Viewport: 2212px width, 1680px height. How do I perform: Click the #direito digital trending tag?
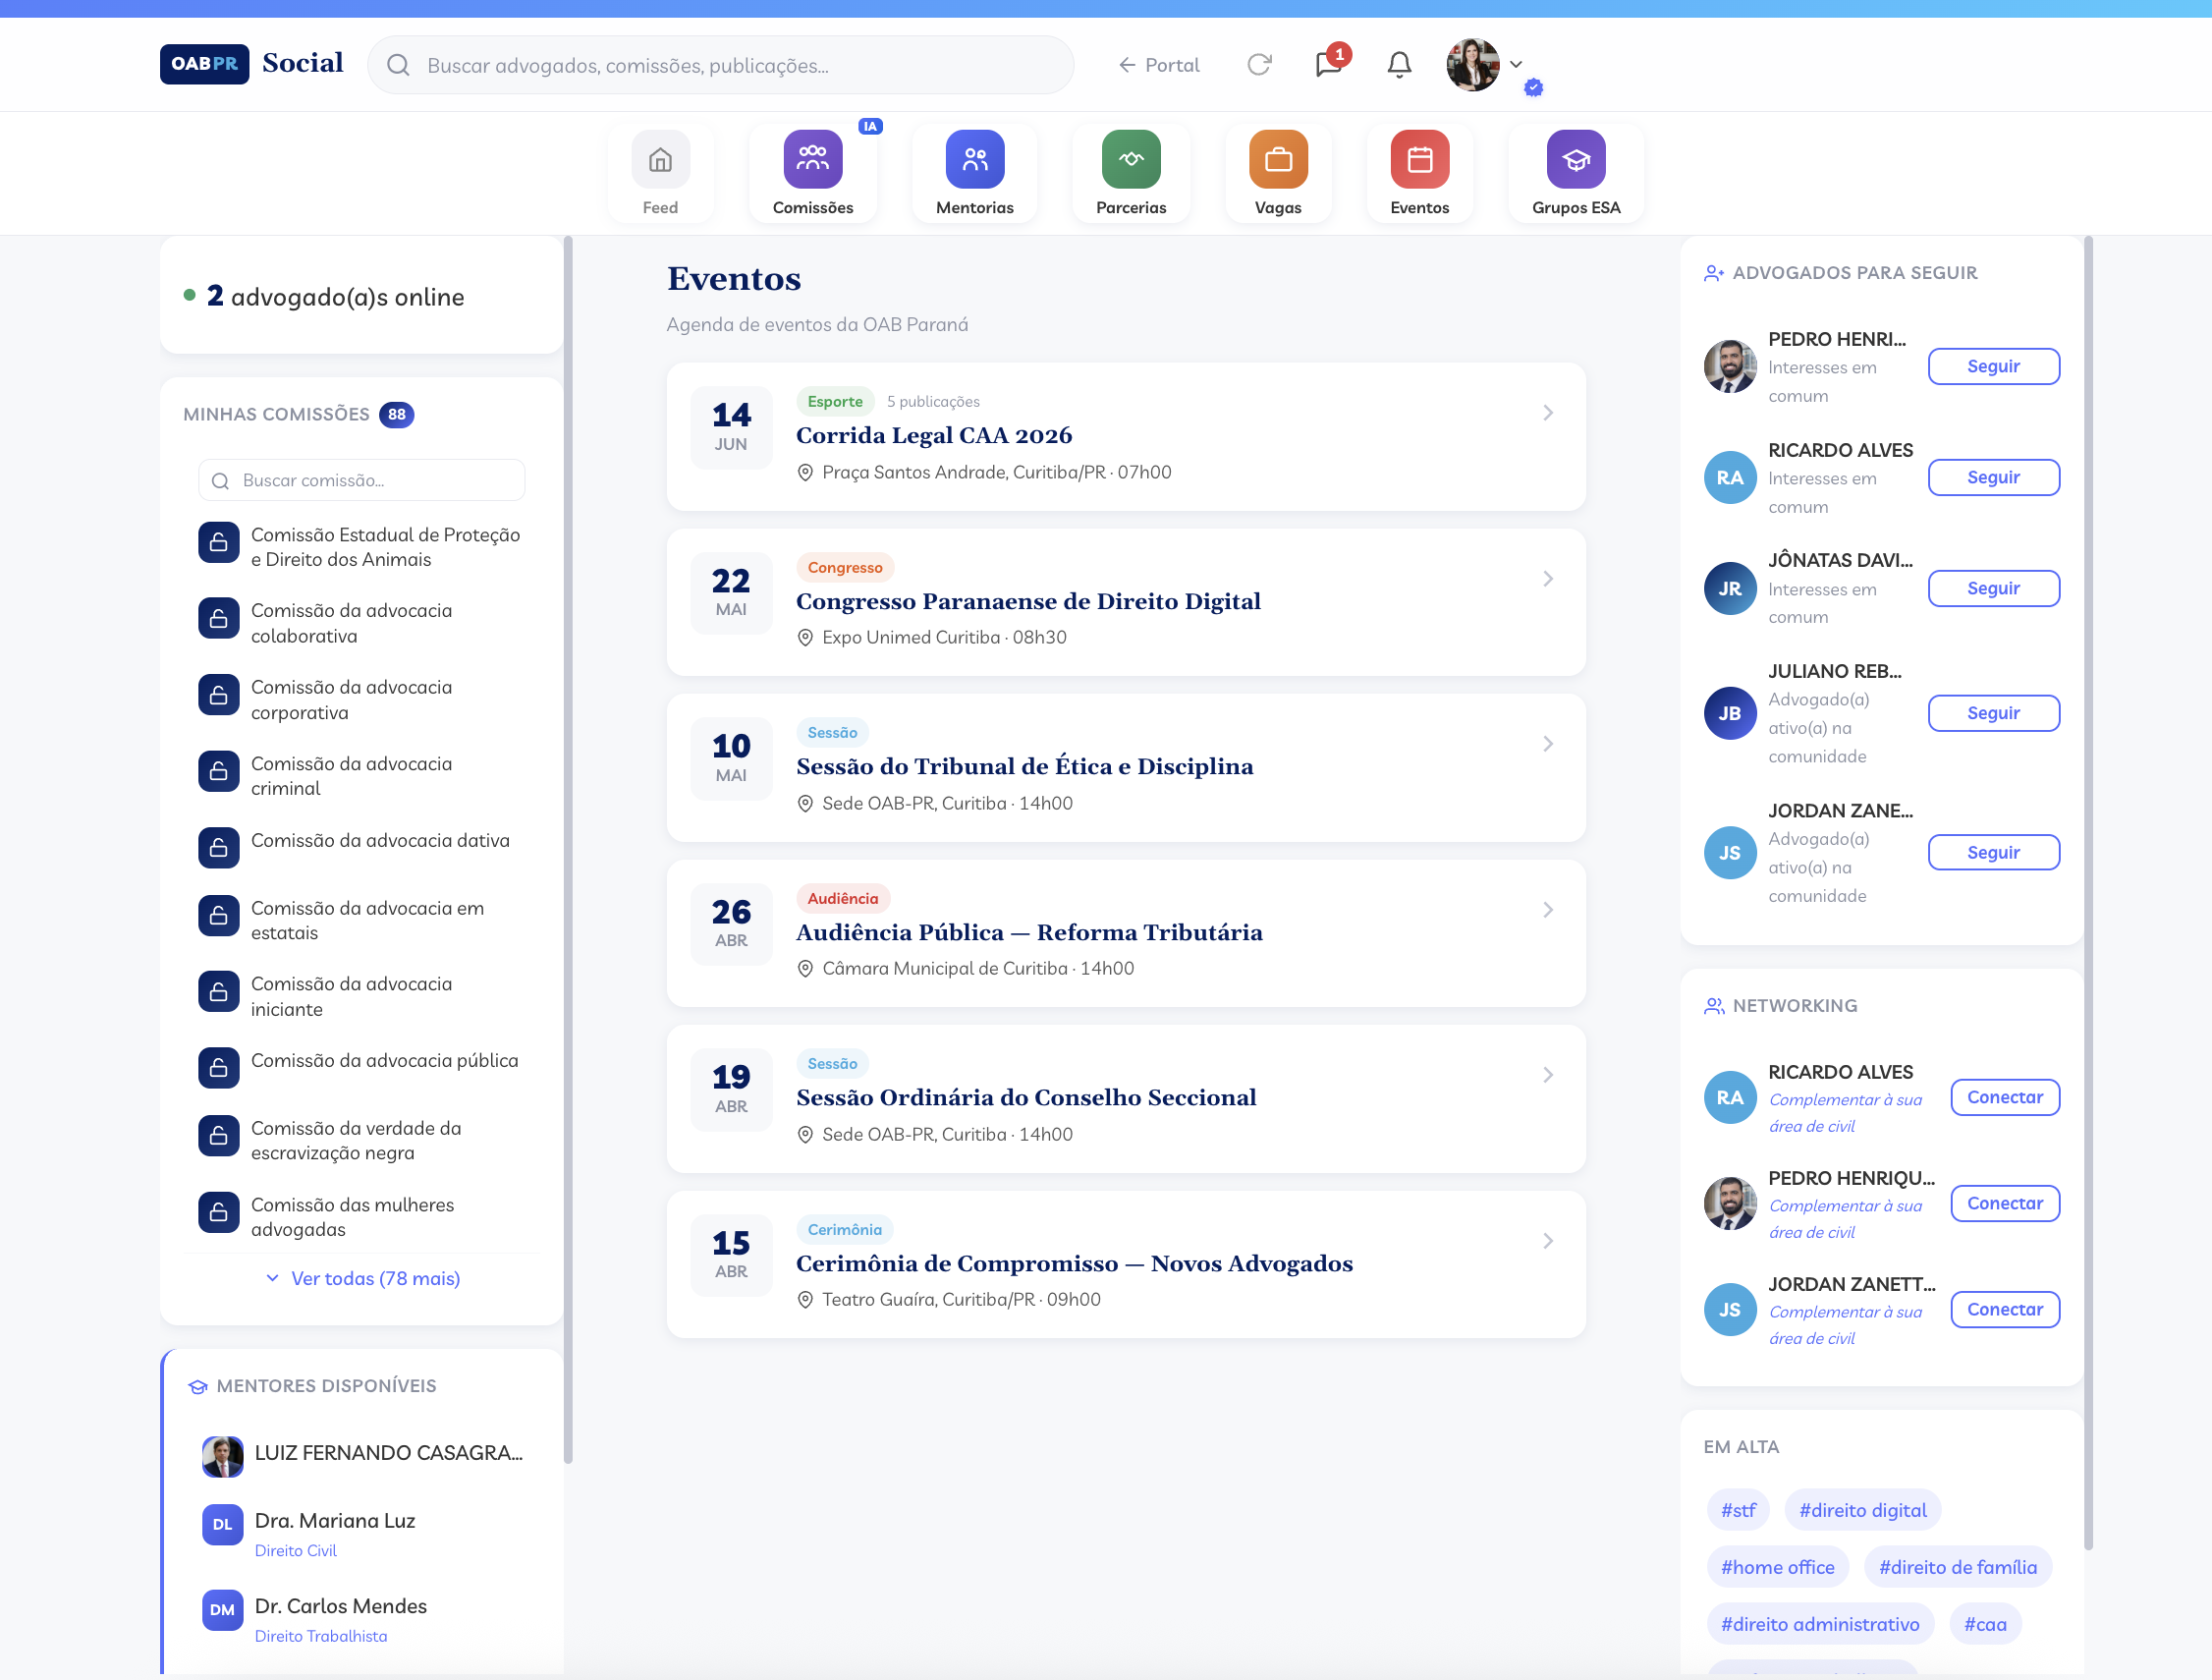click(1861, 1510)
